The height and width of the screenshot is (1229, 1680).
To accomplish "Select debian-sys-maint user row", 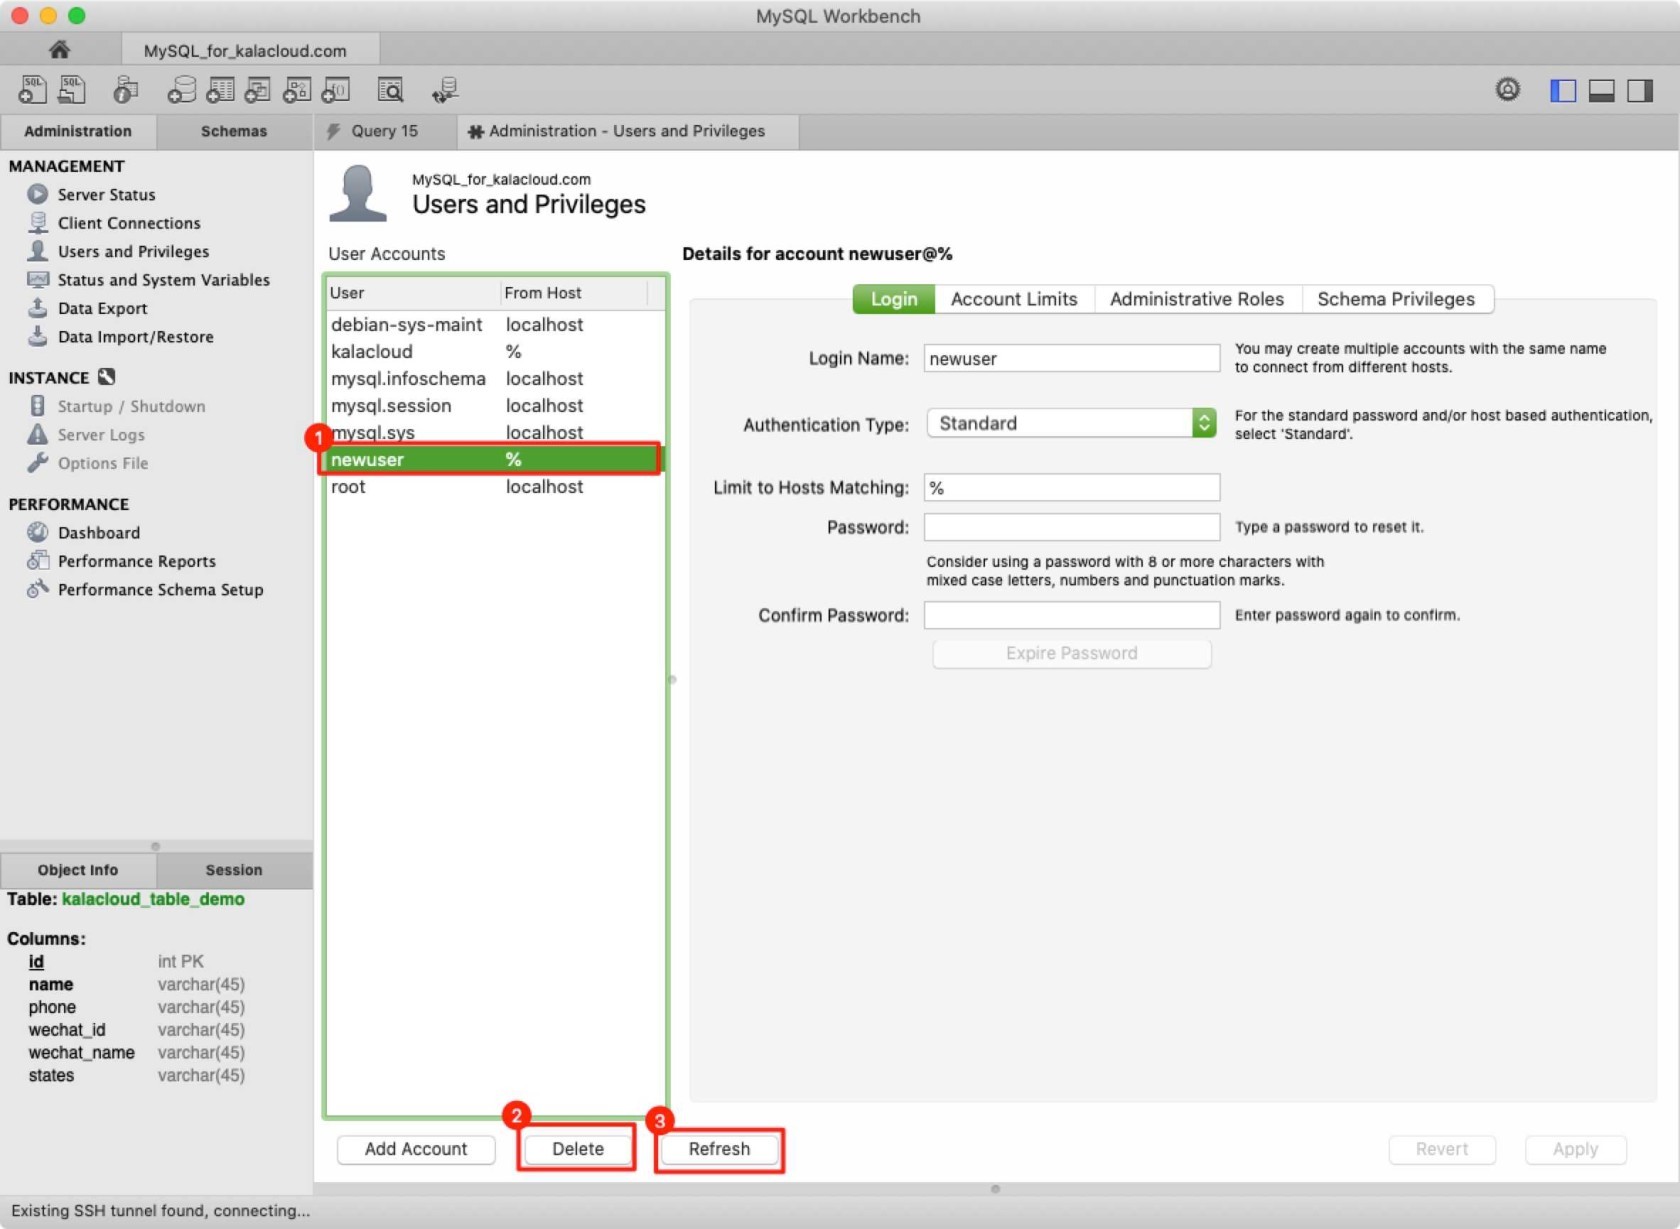I will pyautogui.click(x=495, y=324).
